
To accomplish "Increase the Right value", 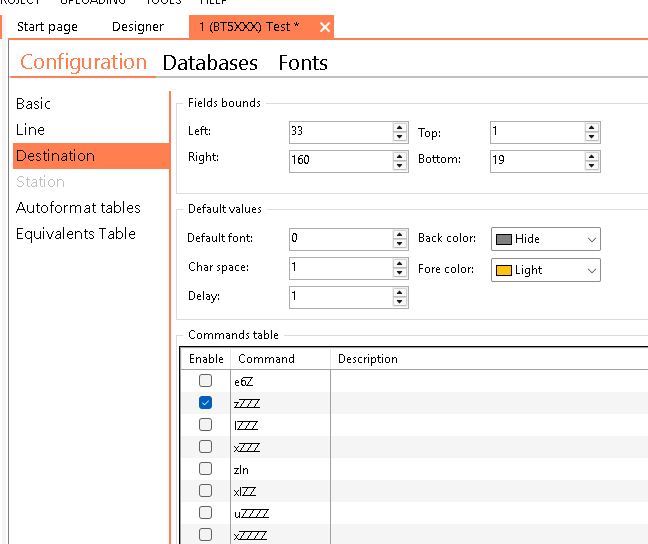I will click(400, 156).
